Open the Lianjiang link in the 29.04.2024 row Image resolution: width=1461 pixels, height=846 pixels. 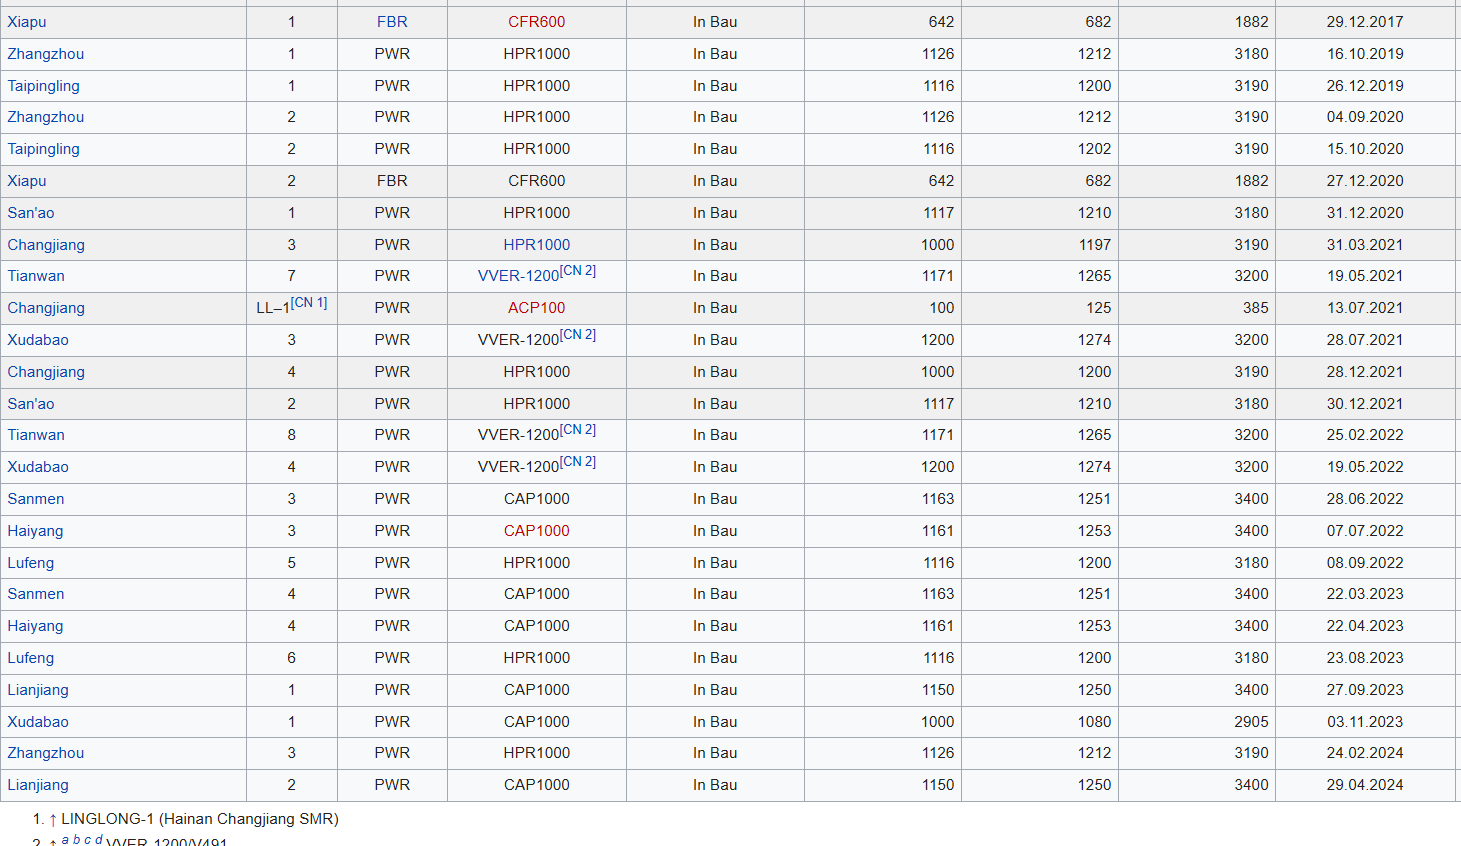click(x=38, y=785)
